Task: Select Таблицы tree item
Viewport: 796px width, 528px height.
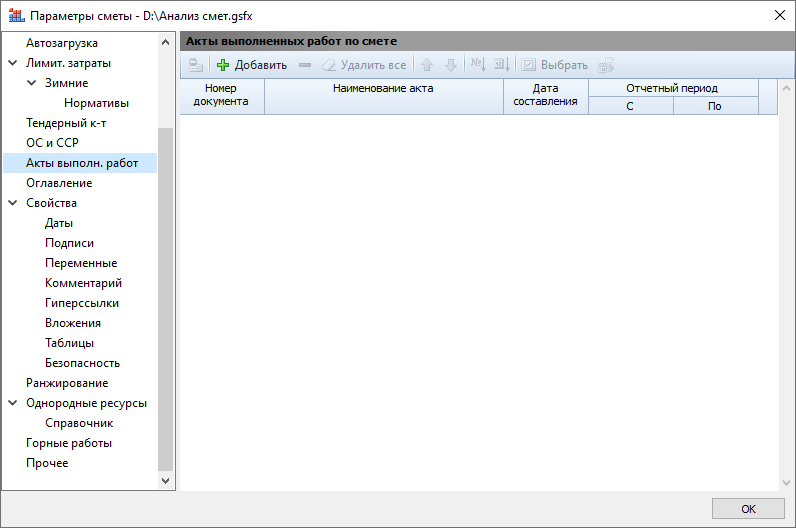Action: tap(70, 343)
